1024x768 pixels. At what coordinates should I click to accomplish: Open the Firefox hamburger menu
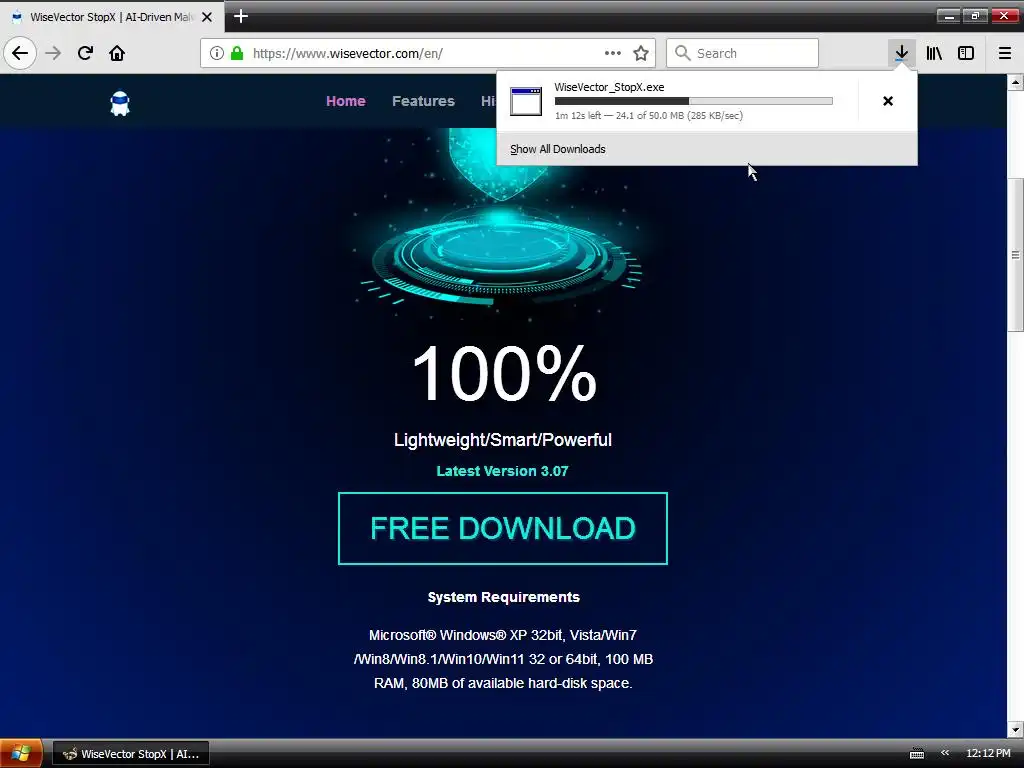1005,53
